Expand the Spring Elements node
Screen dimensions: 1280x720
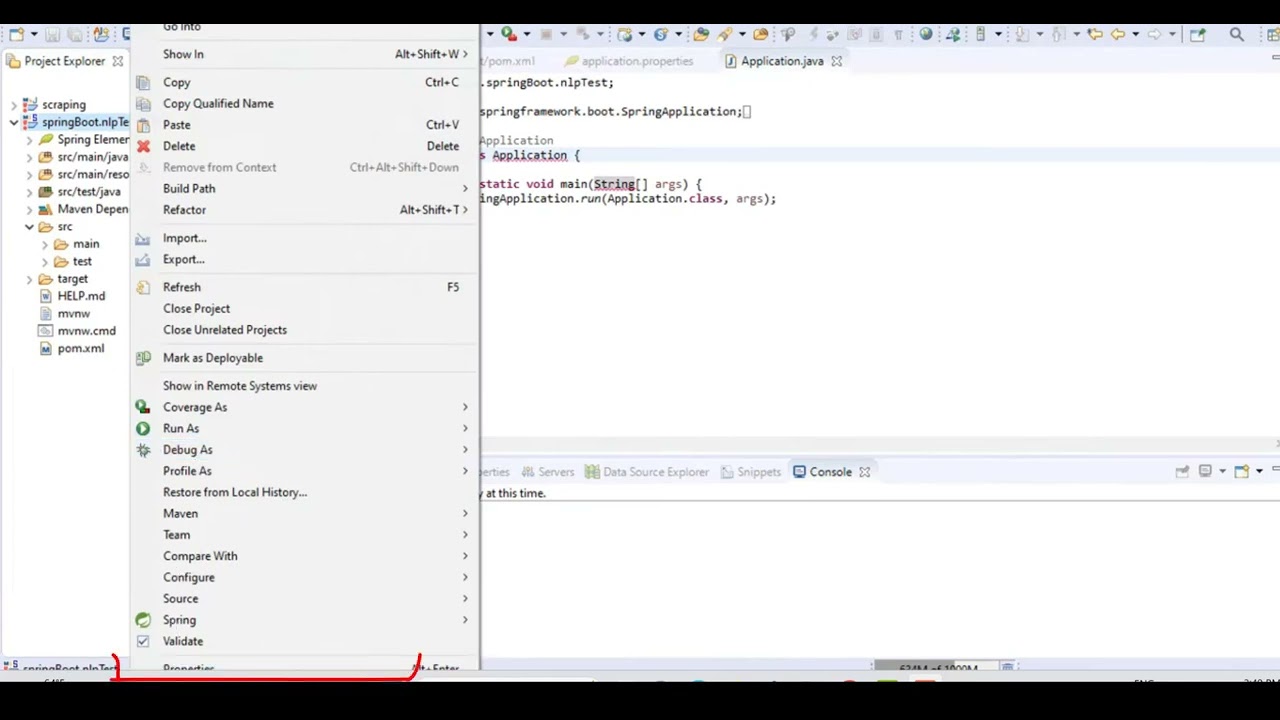coord(30,140)
